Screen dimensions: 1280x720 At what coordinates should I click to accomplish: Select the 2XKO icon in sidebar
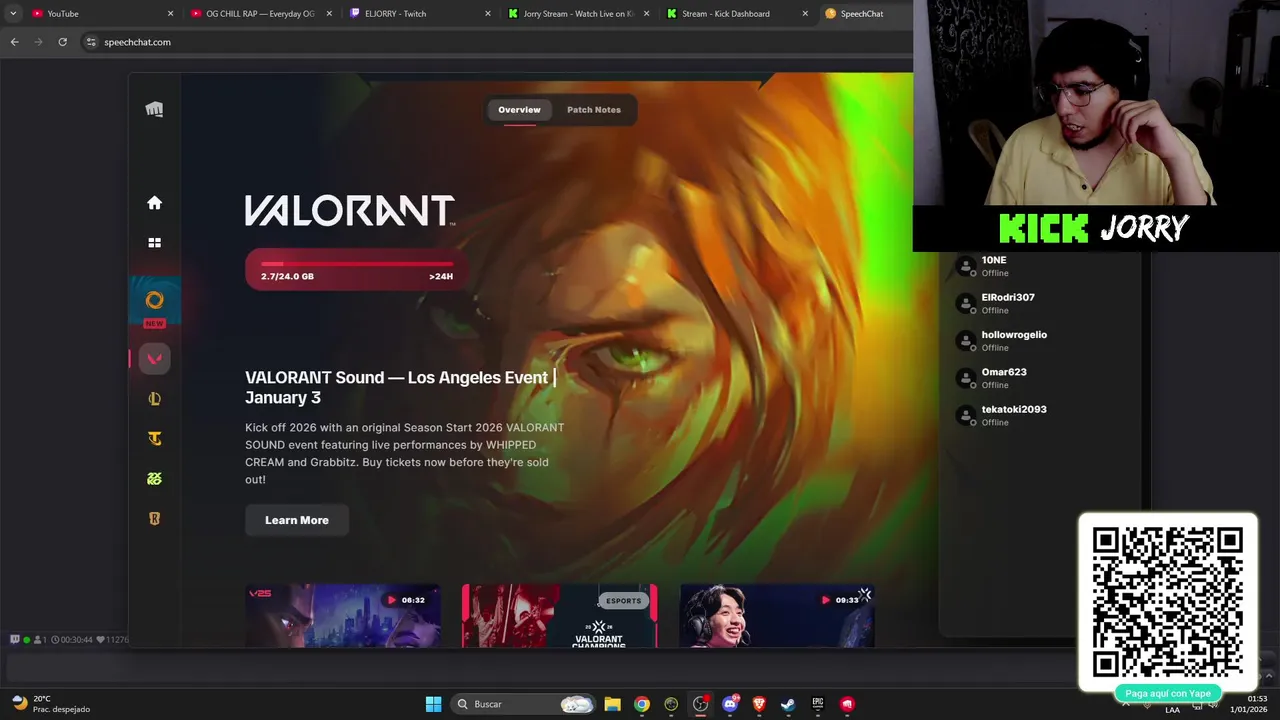click(154, 479)
